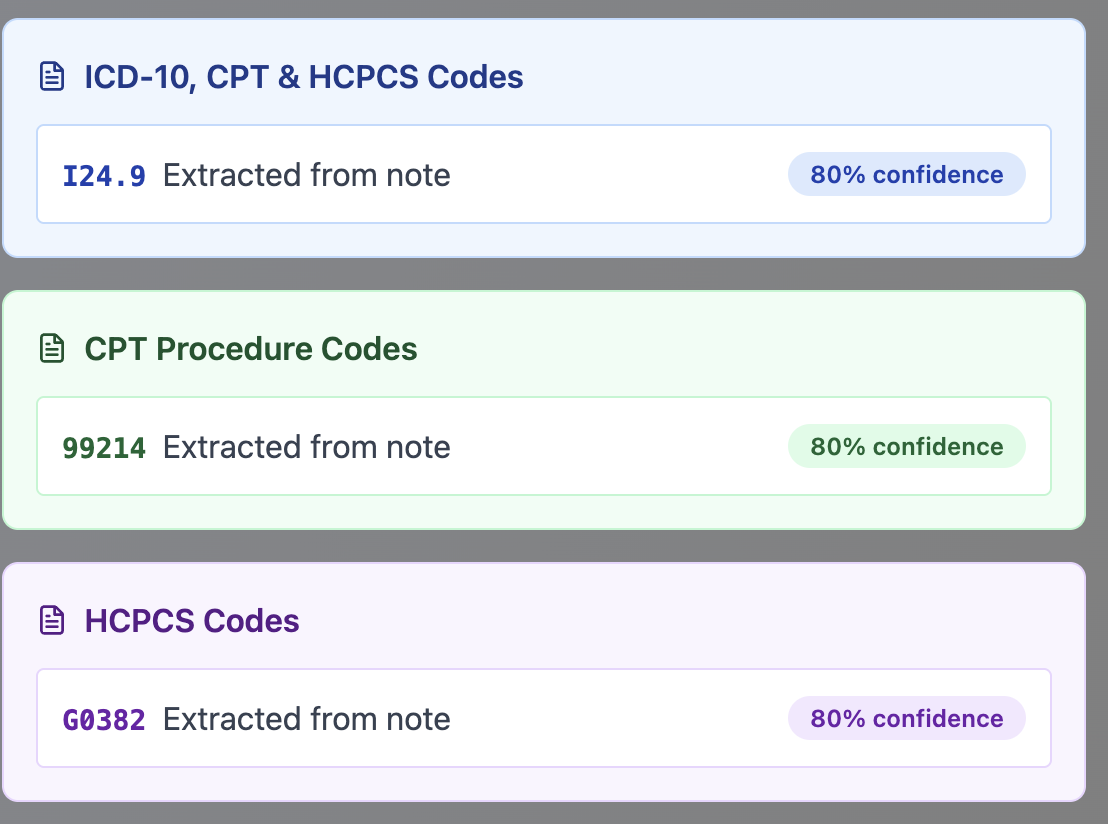1108x824 pixels.
Task: Click the green 80% confidence badge
Action: pos(907,446)
